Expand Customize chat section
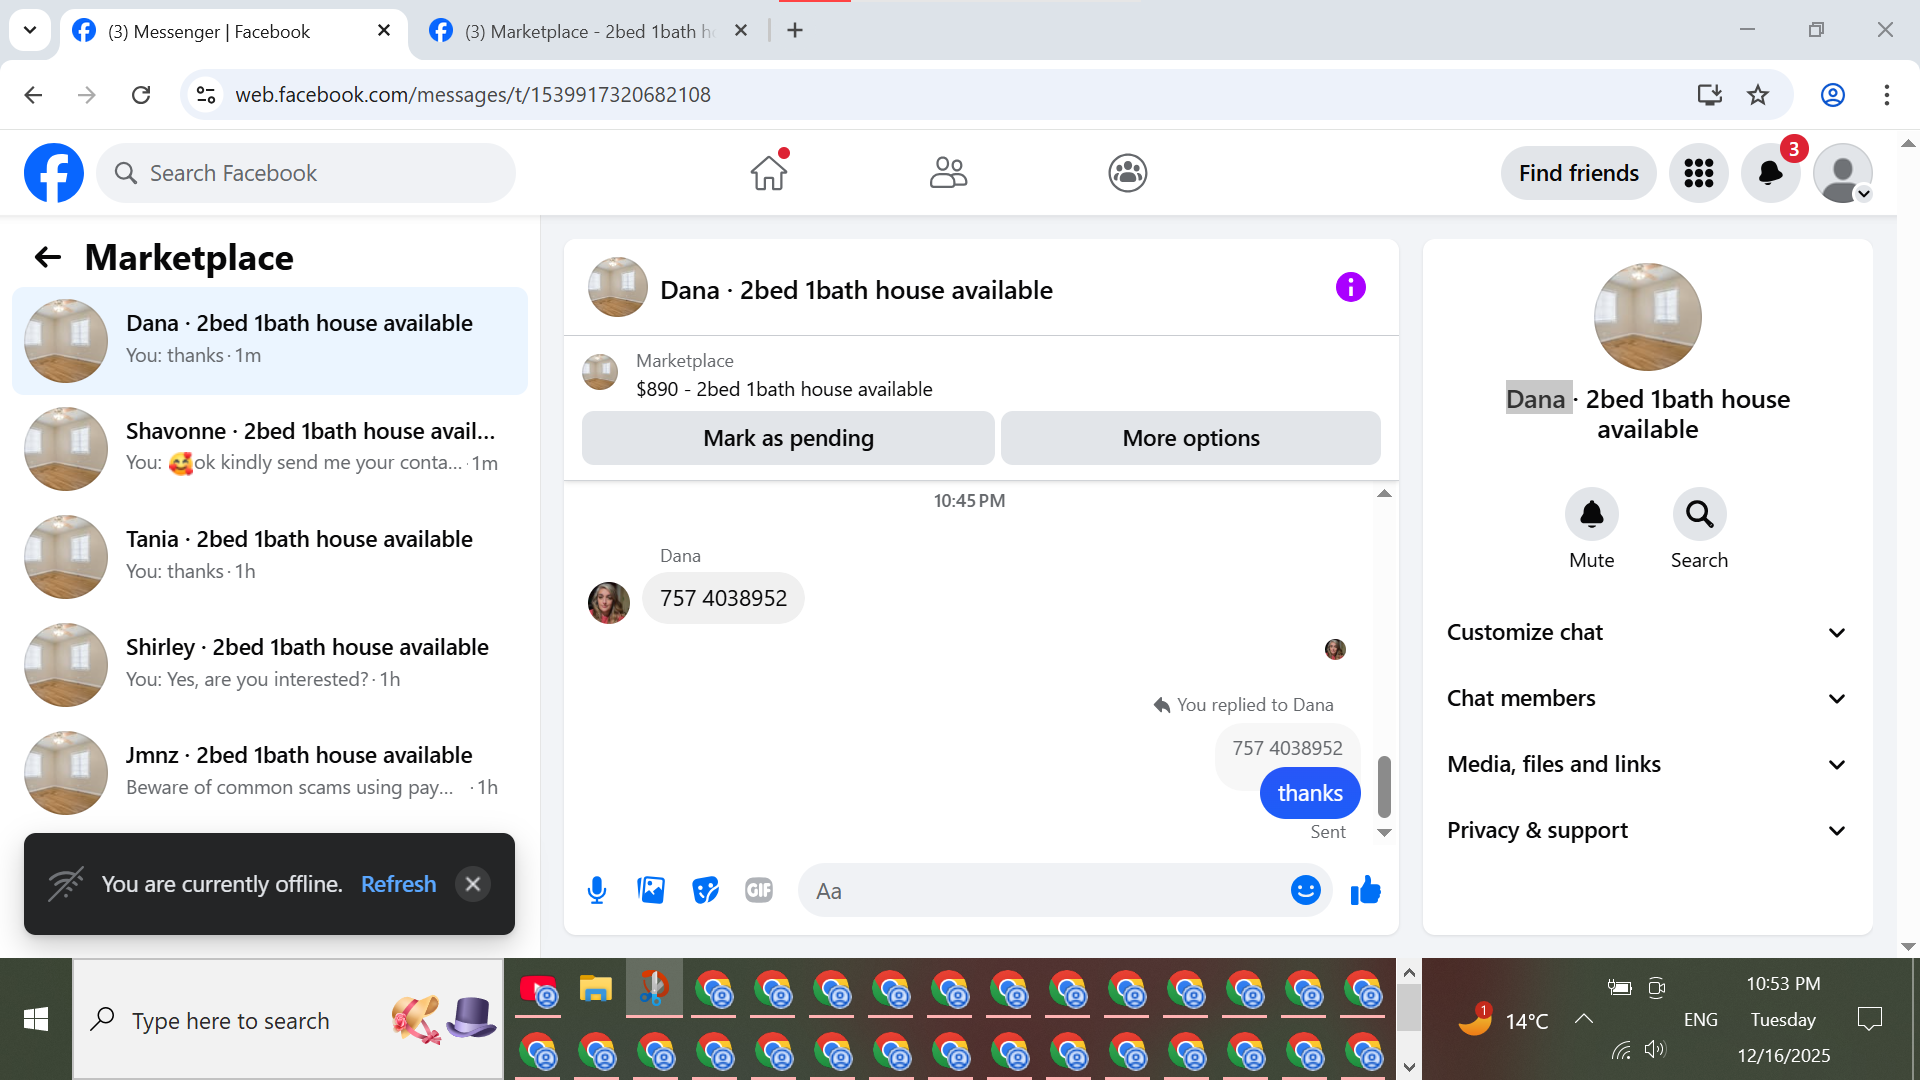The height and width of the screenshot is (1080, 1920). [1647, 632]
